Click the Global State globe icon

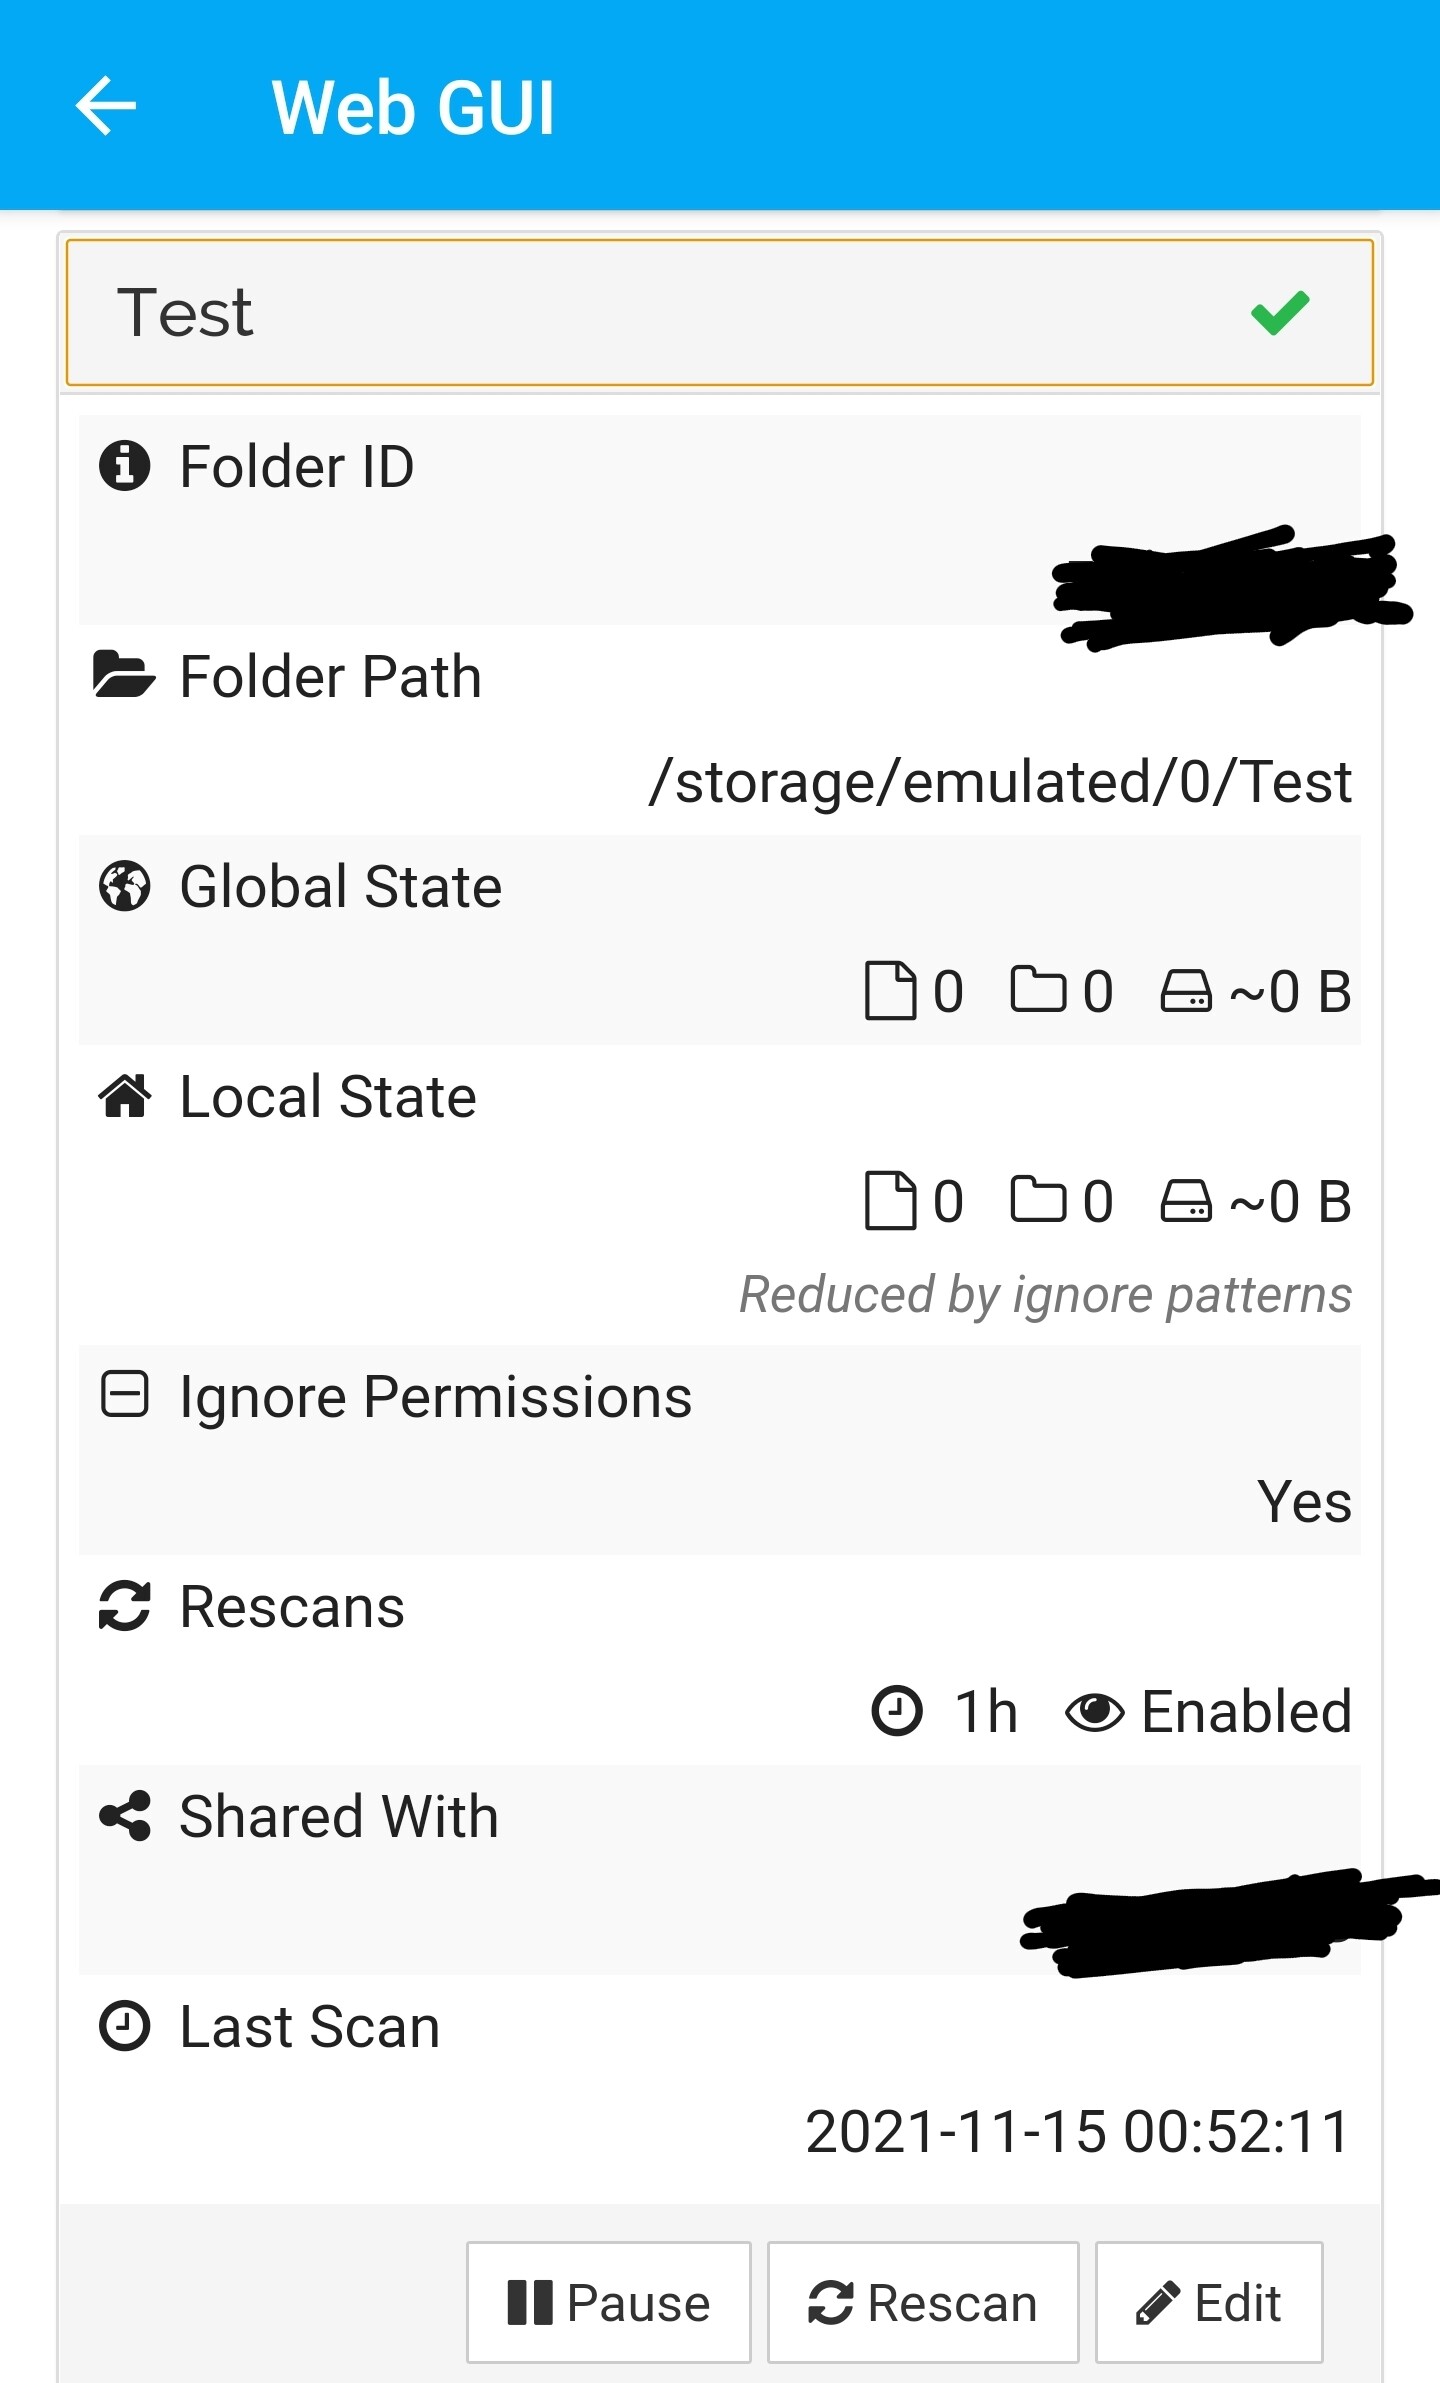125,886
